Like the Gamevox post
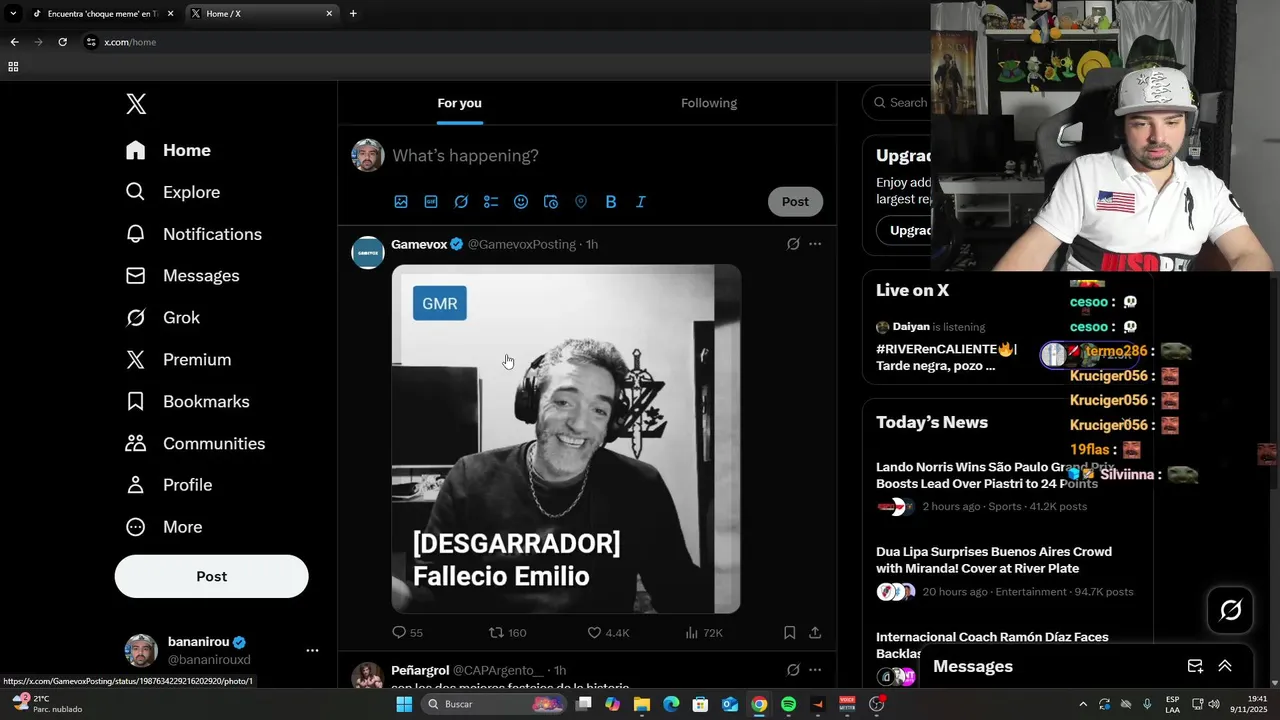 (x=608, y=633)
